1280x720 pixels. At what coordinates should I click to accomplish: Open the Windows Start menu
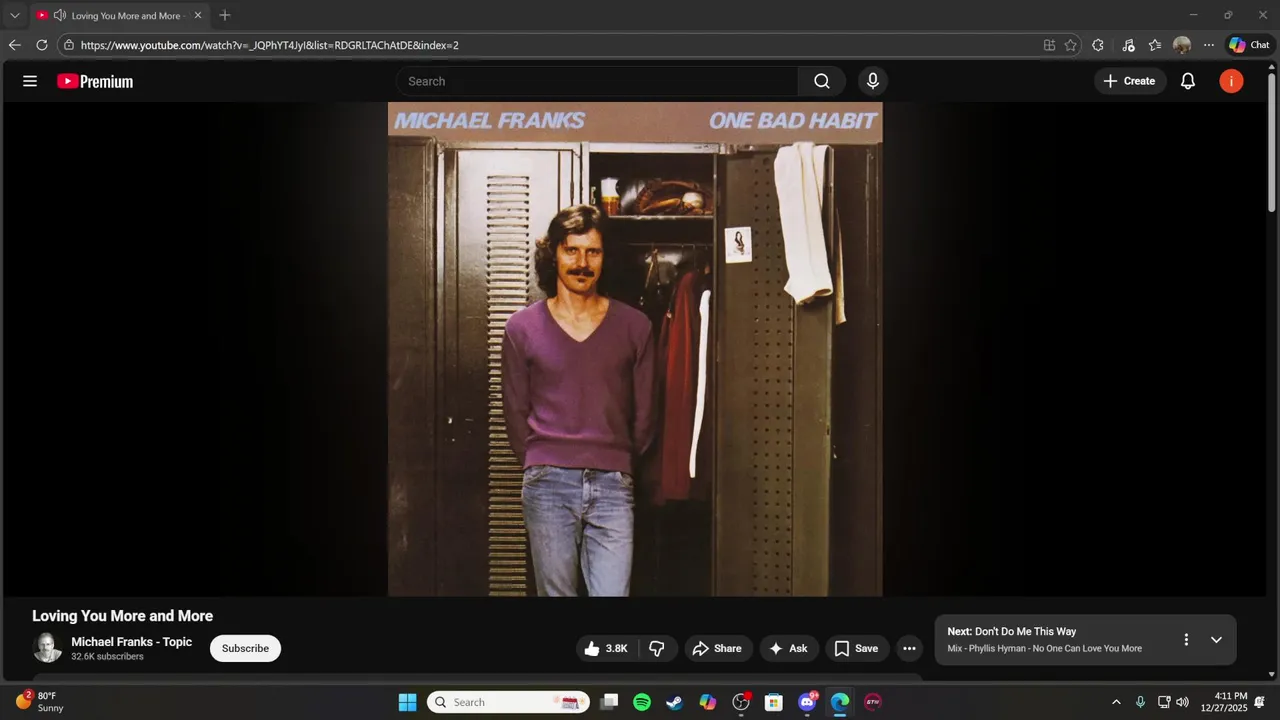(x=407, y=702)
